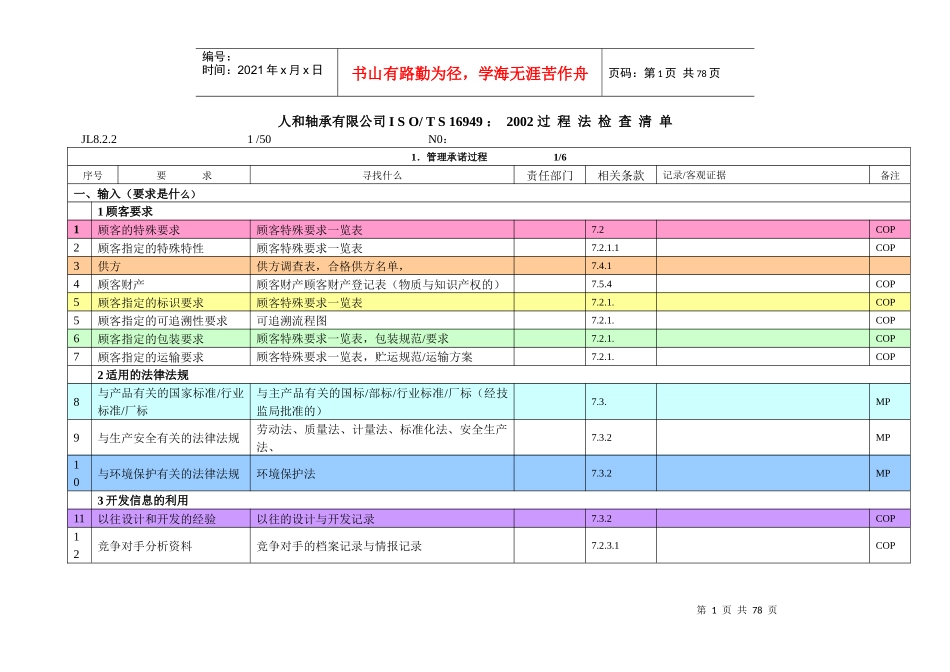Click the page indicator '页码：第1页 共78页'
Image resolution: width=950 pixels, height=672 pixels.
664,73
